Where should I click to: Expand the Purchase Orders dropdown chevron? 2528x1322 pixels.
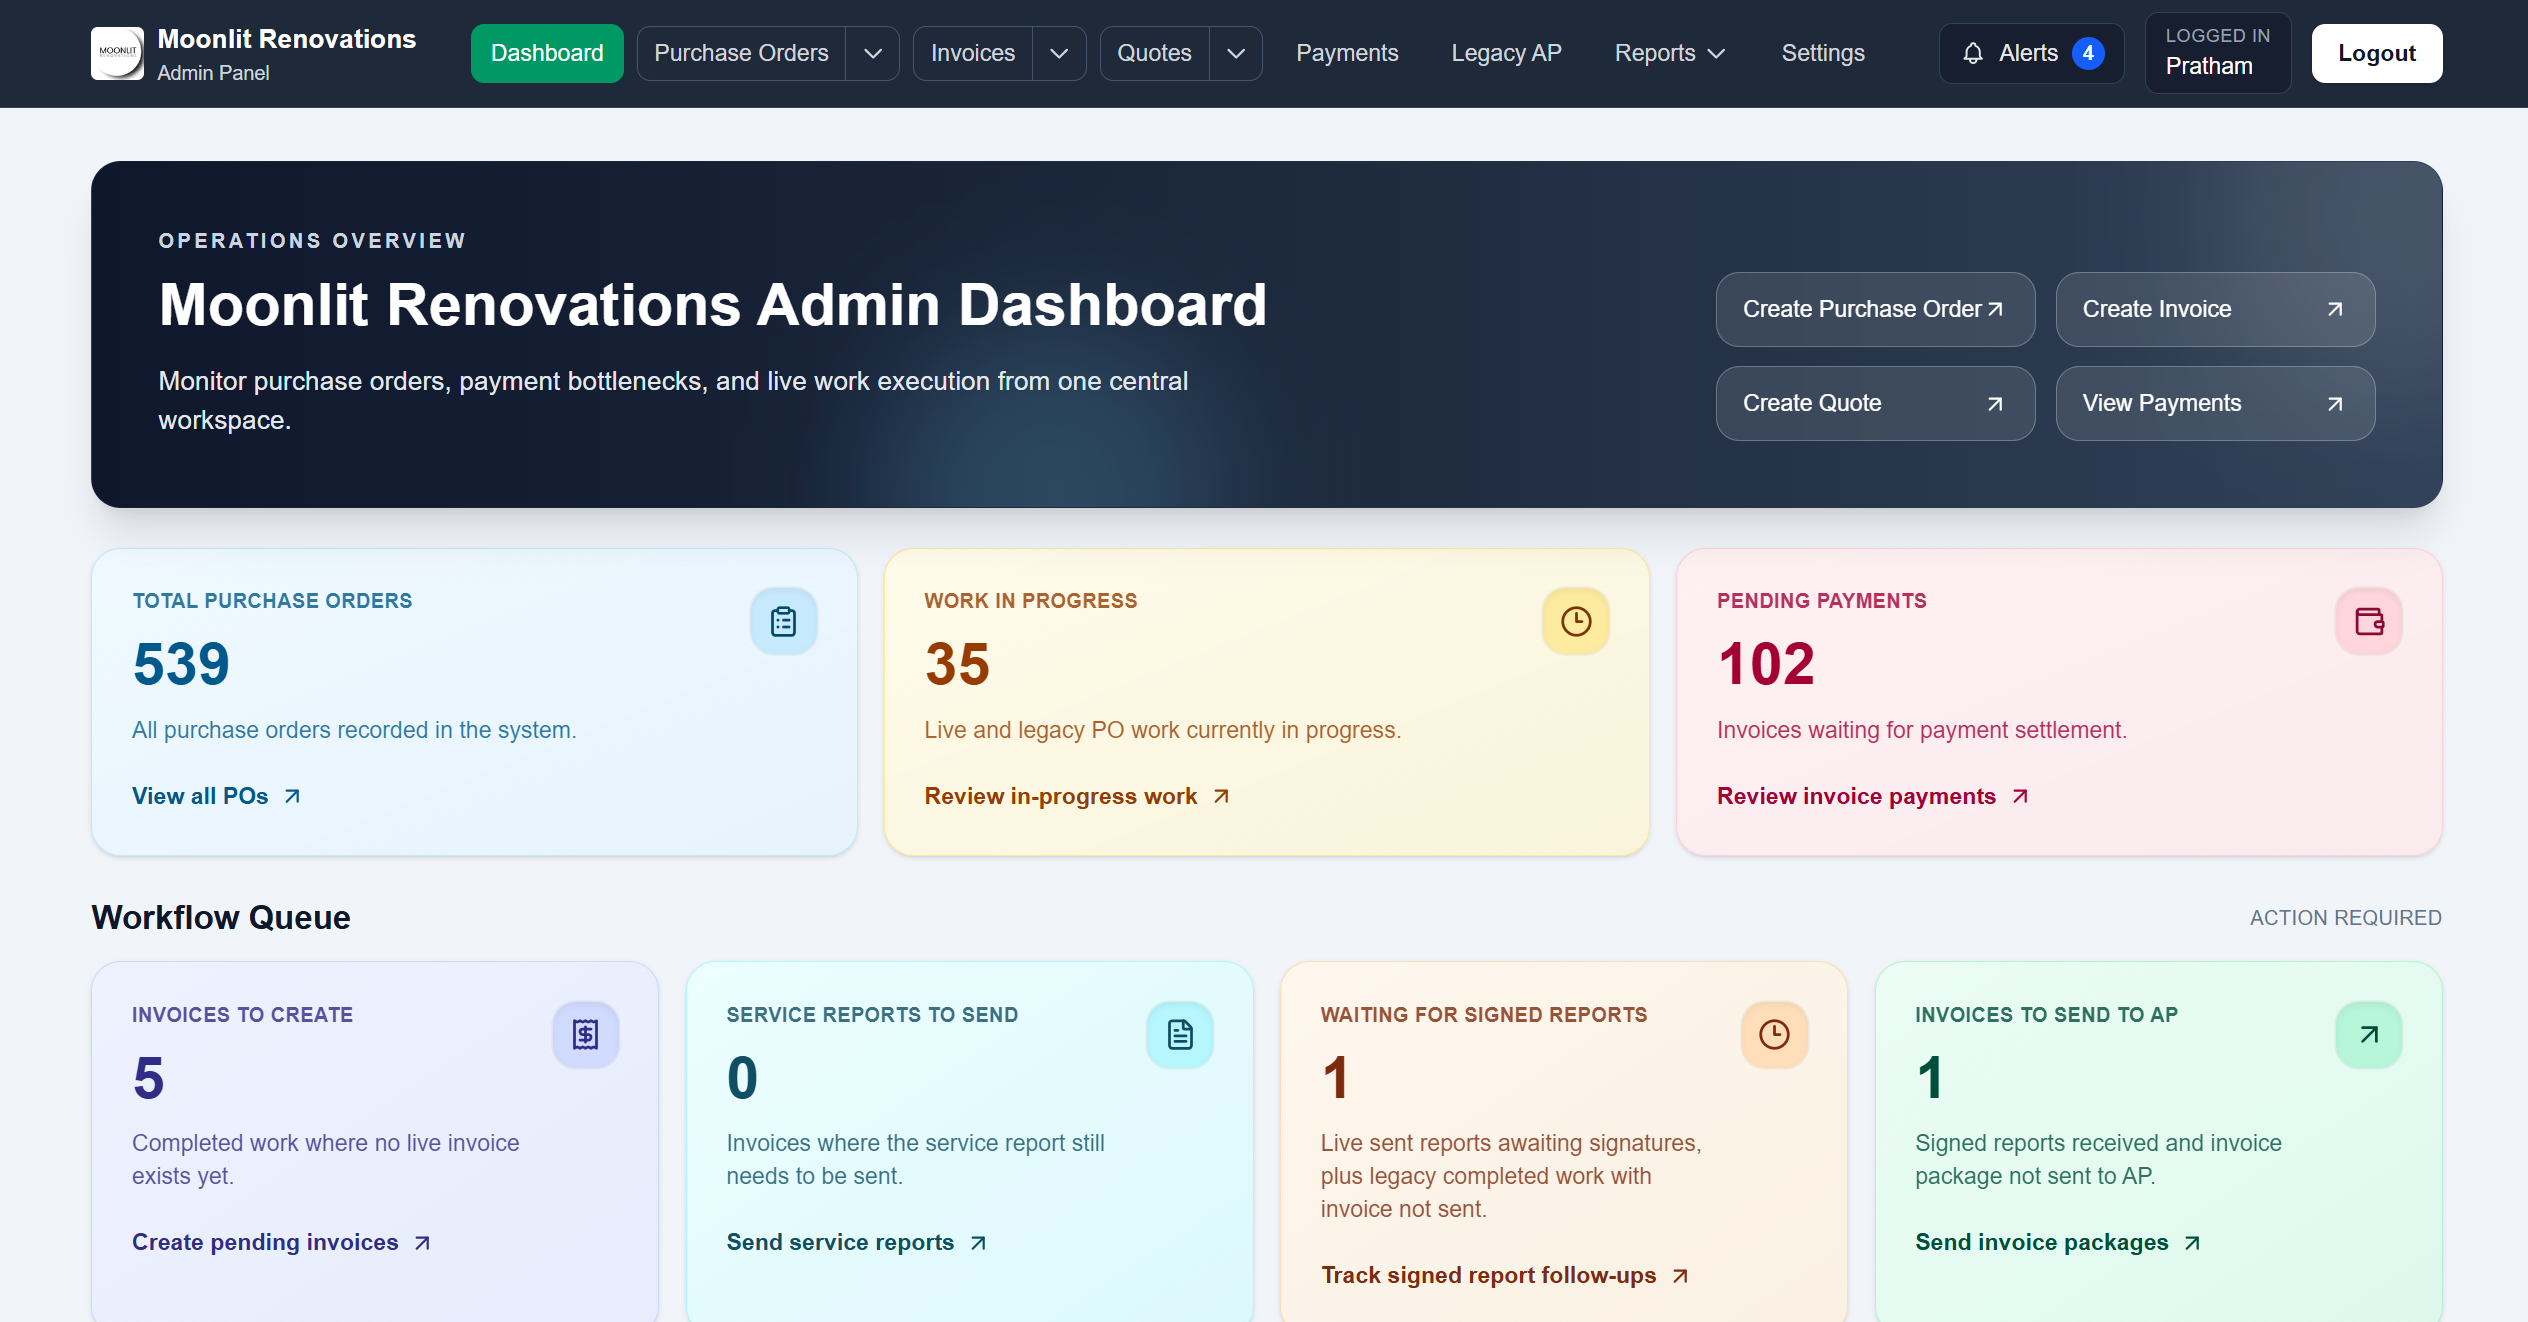point(873,53)
